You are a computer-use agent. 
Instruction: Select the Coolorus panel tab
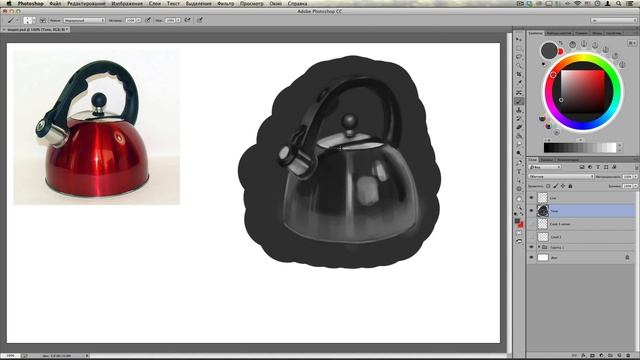click(x=536, y=33)
